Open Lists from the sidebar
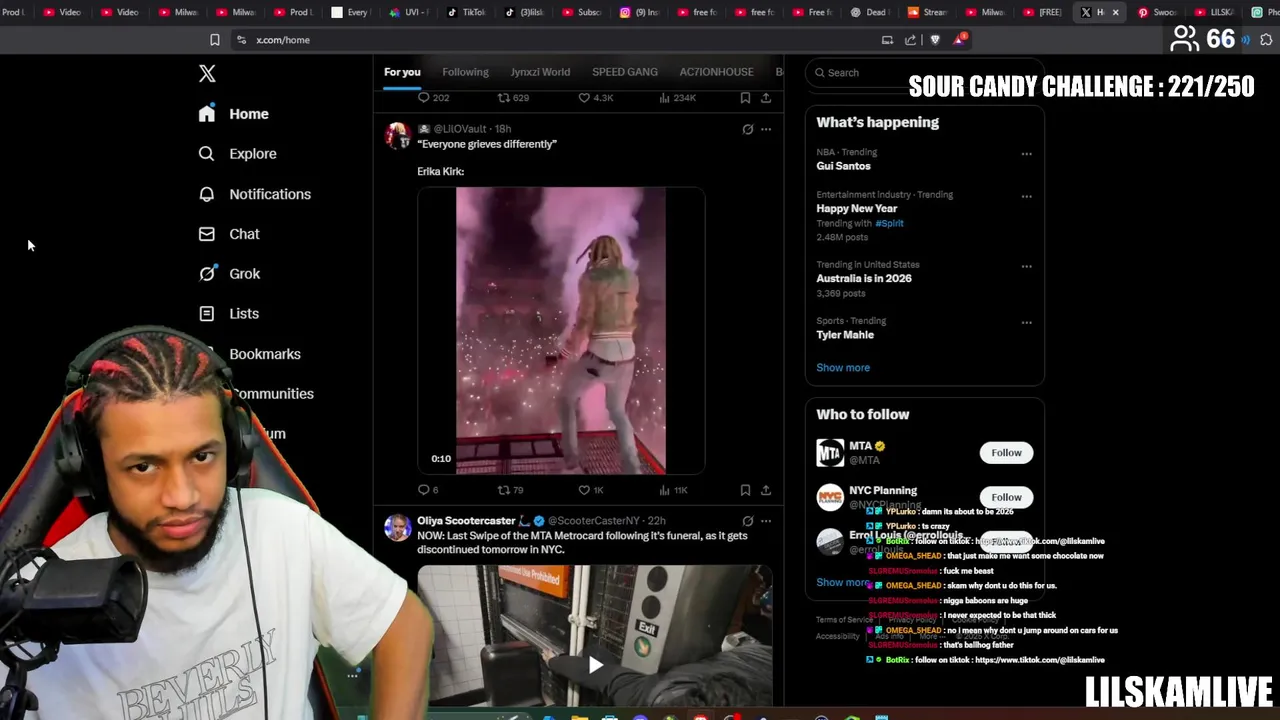The image size is (1280, 720). pyautogui.click(x=229, y=314)
